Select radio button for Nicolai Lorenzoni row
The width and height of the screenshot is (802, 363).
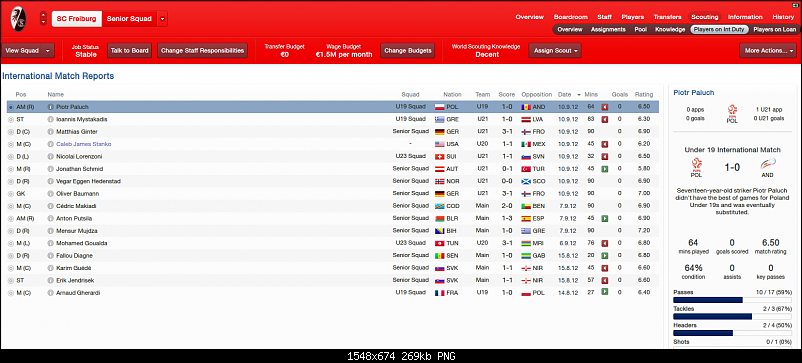pos(11,156)
